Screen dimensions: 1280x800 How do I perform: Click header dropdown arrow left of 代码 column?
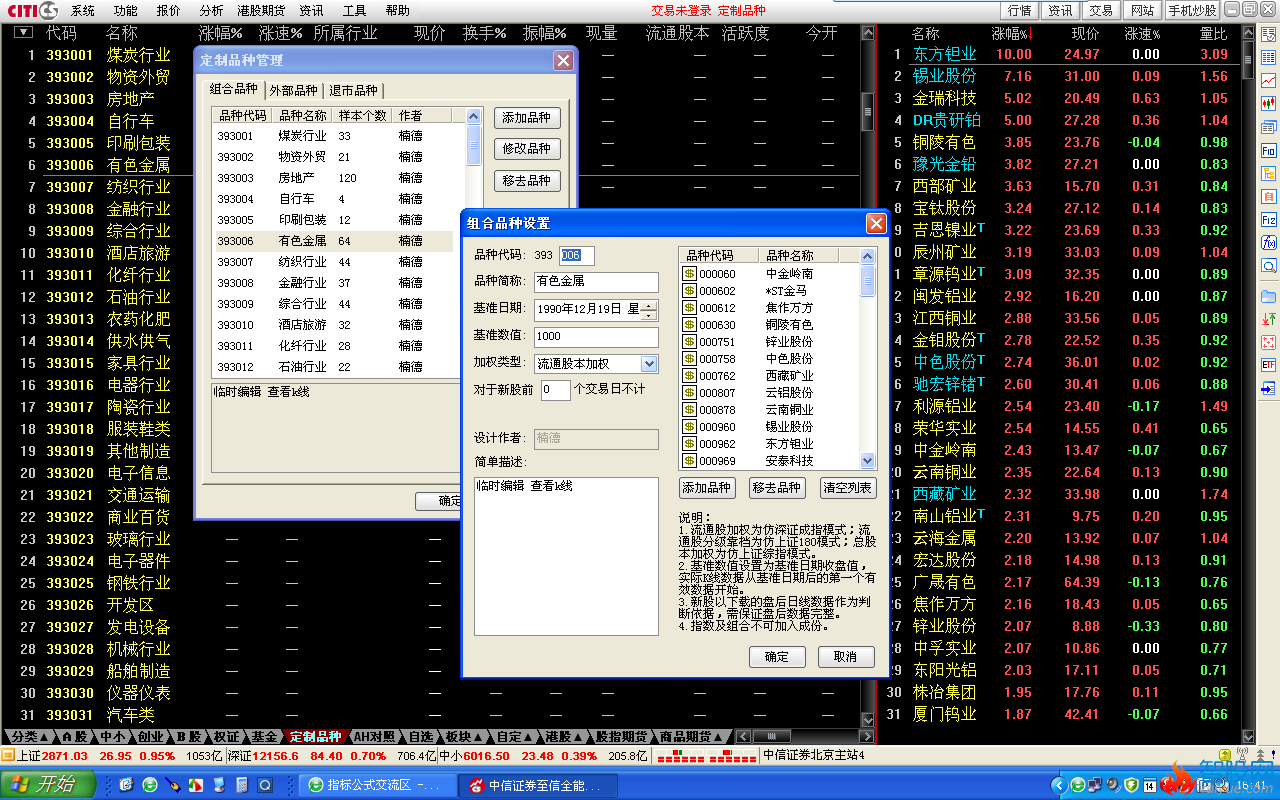23,33
